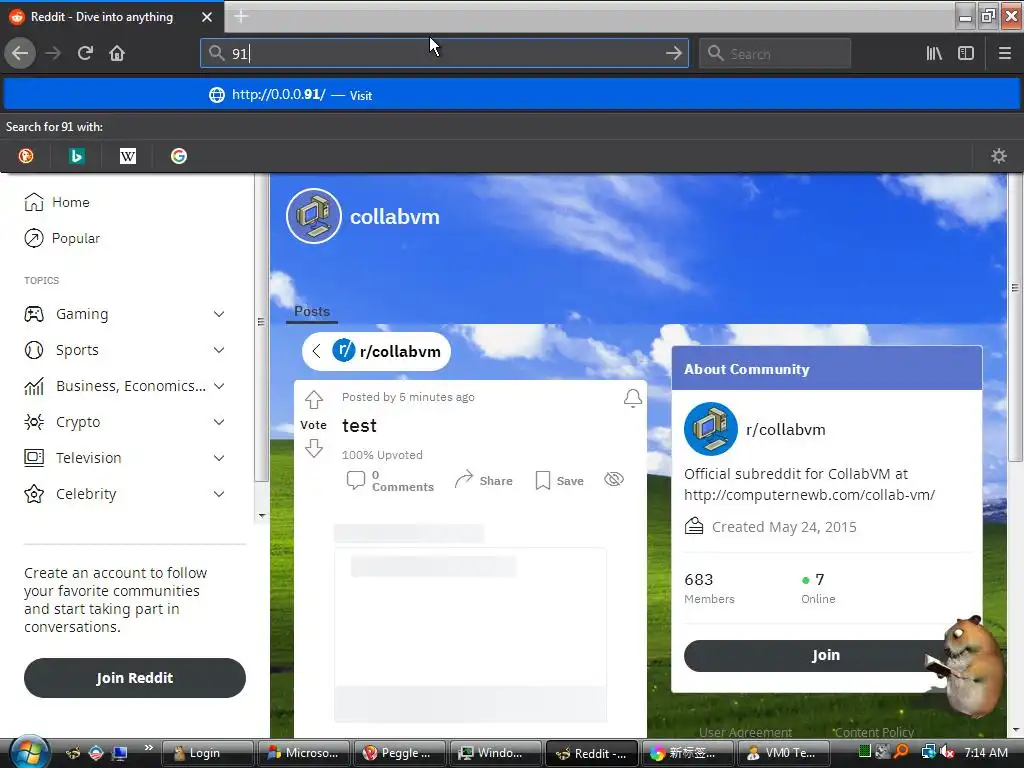Viewport: 1024px width, 768px height.
Task: Open computernewb.com collab-vm link
Action: tap(809, 495)
